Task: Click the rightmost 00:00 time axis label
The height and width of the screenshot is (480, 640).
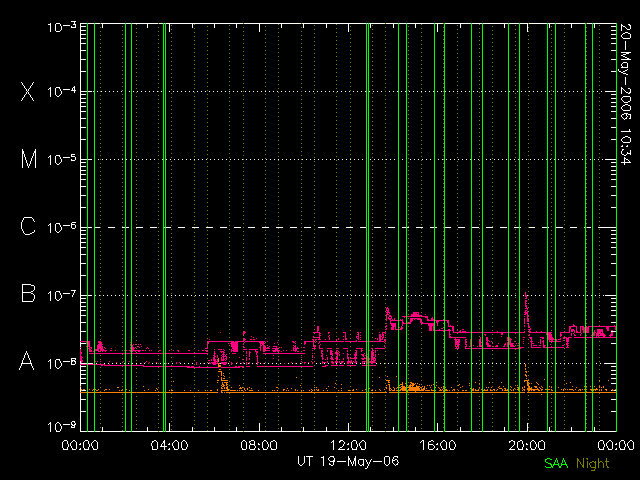Action: tap(616, 445)
